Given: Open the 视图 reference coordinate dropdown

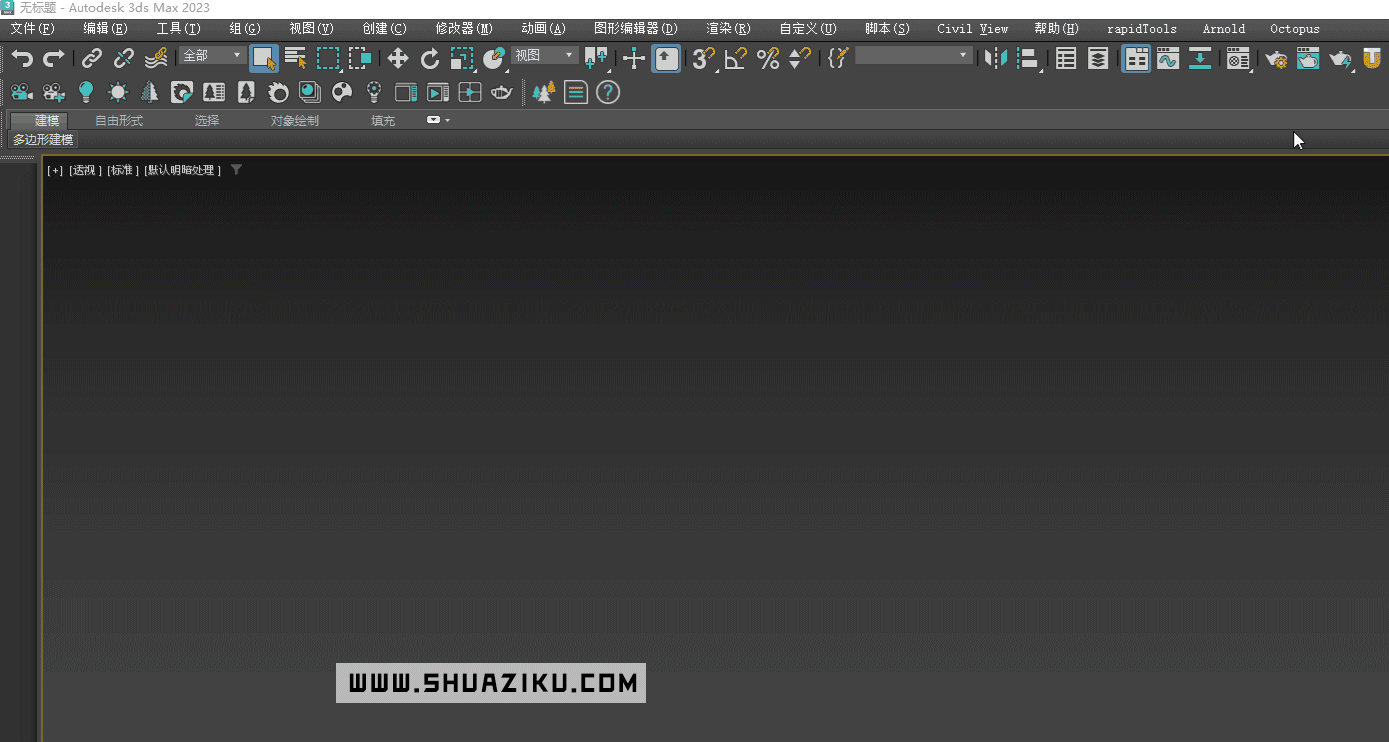Looking at the screenshot, I should pos(545,56).
